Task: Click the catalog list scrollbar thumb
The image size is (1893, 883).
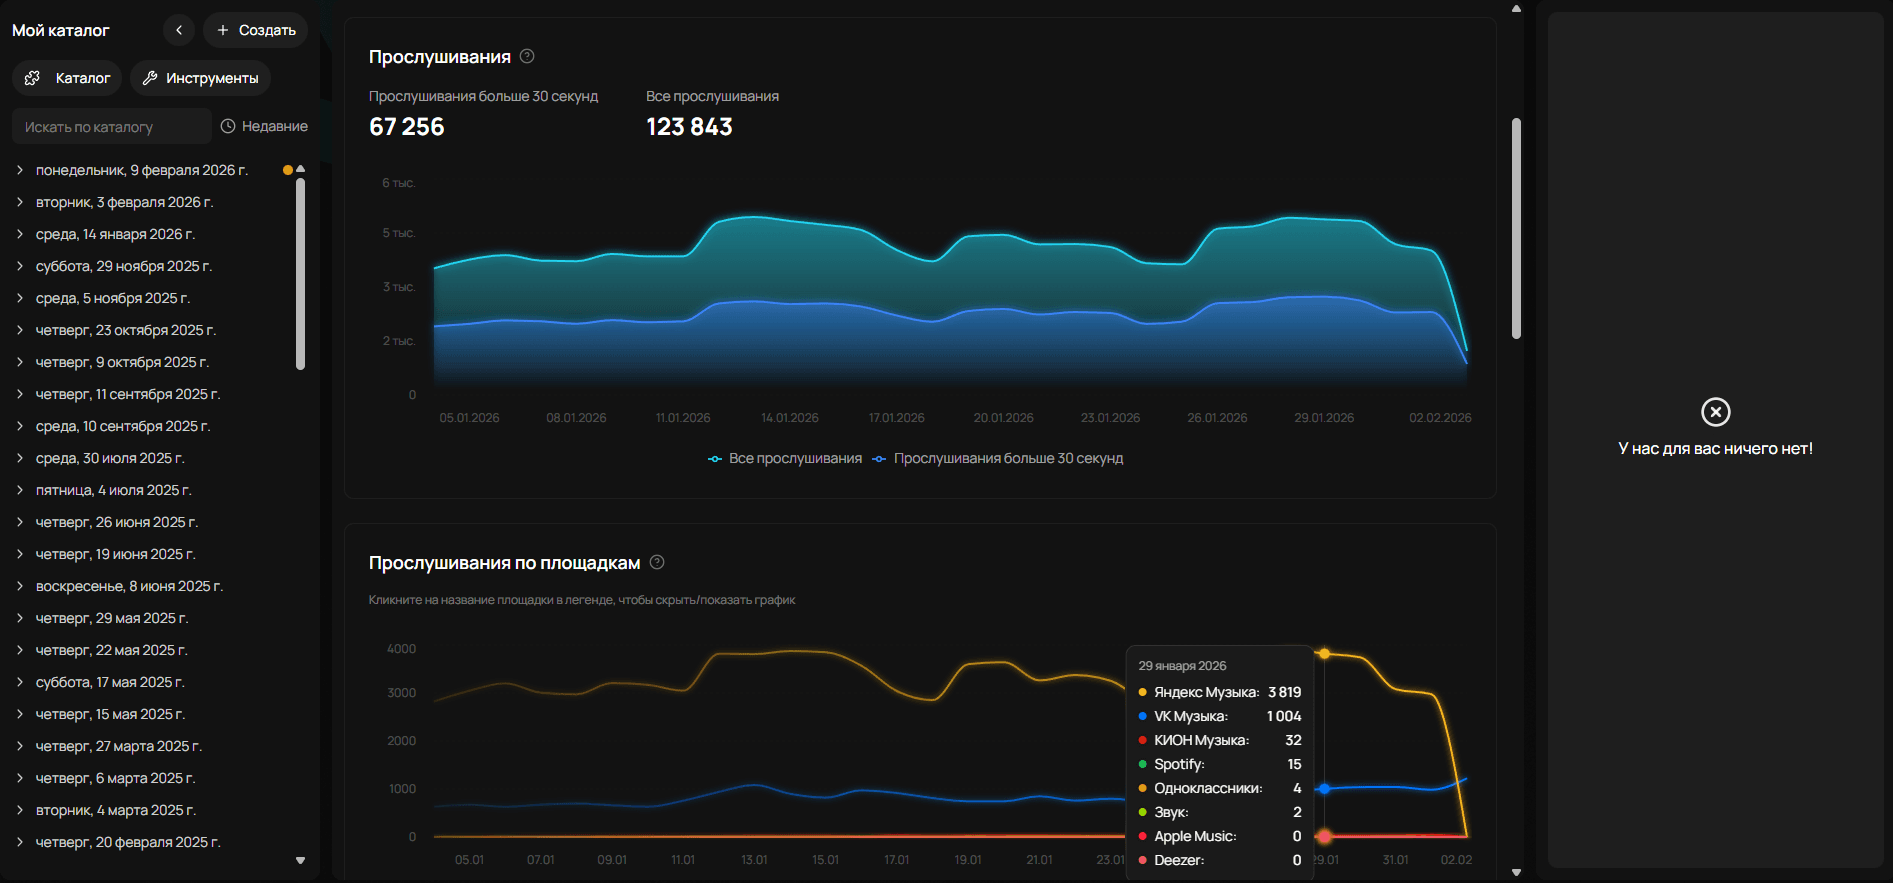Action: [300, 272]
